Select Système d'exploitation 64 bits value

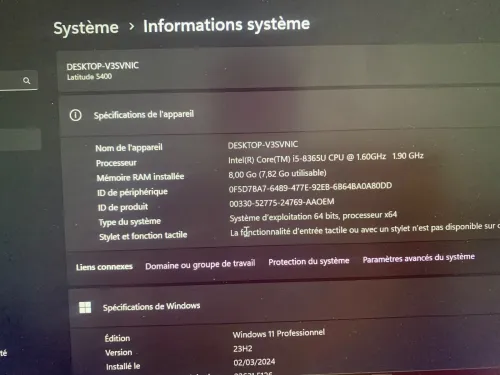pyautogui.click(x=313, y=216)
